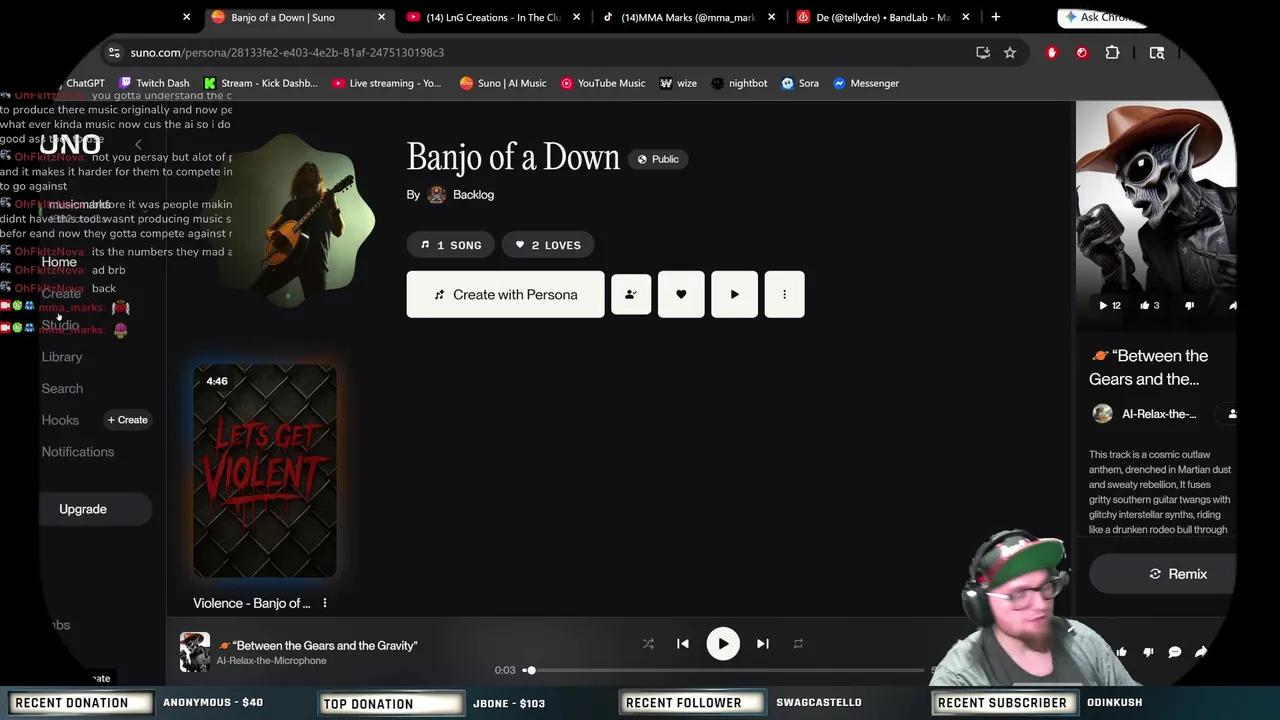The width and height of the screenshot is (1280, 720).
Task: Open AI-Relax-the-... artist profile in right panel
Action: (x=1159, y=414)
